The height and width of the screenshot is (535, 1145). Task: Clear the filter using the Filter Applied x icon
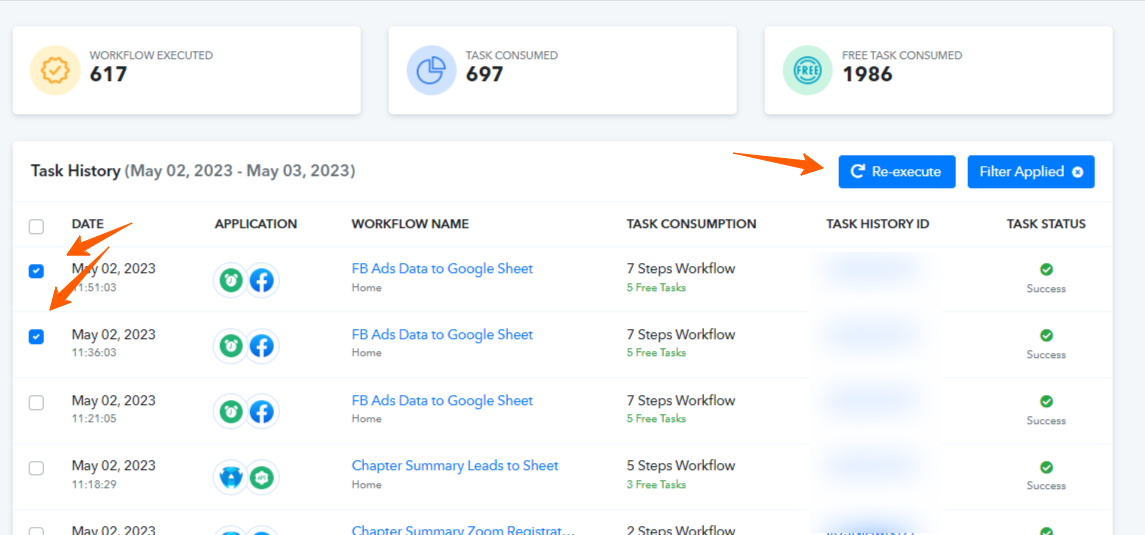point(1077,172)
